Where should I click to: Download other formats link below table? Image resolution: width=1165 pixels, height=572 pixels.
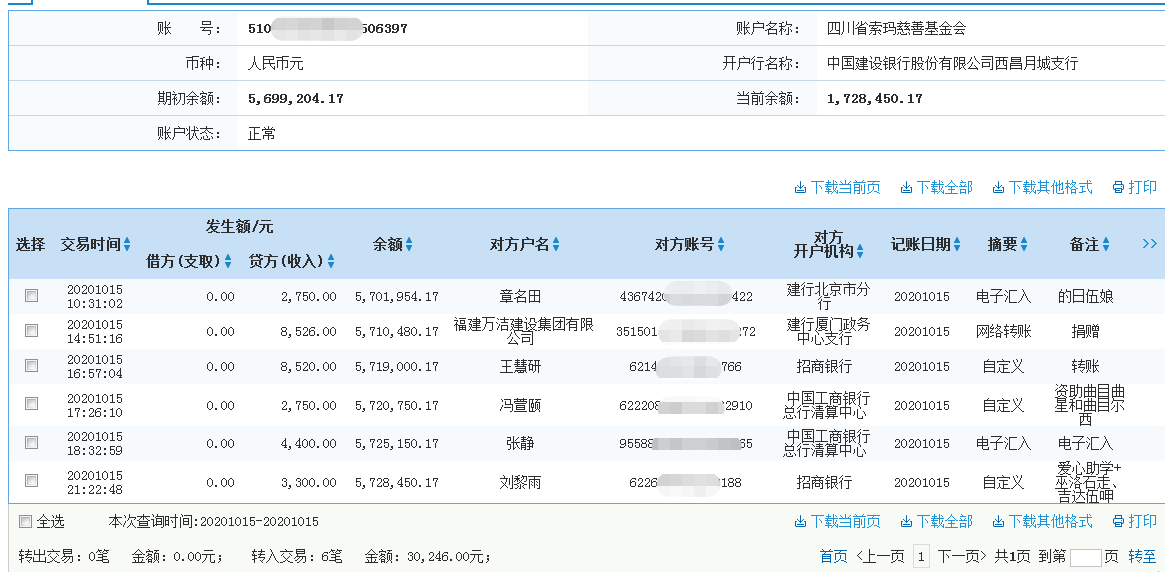(1042, 521)
